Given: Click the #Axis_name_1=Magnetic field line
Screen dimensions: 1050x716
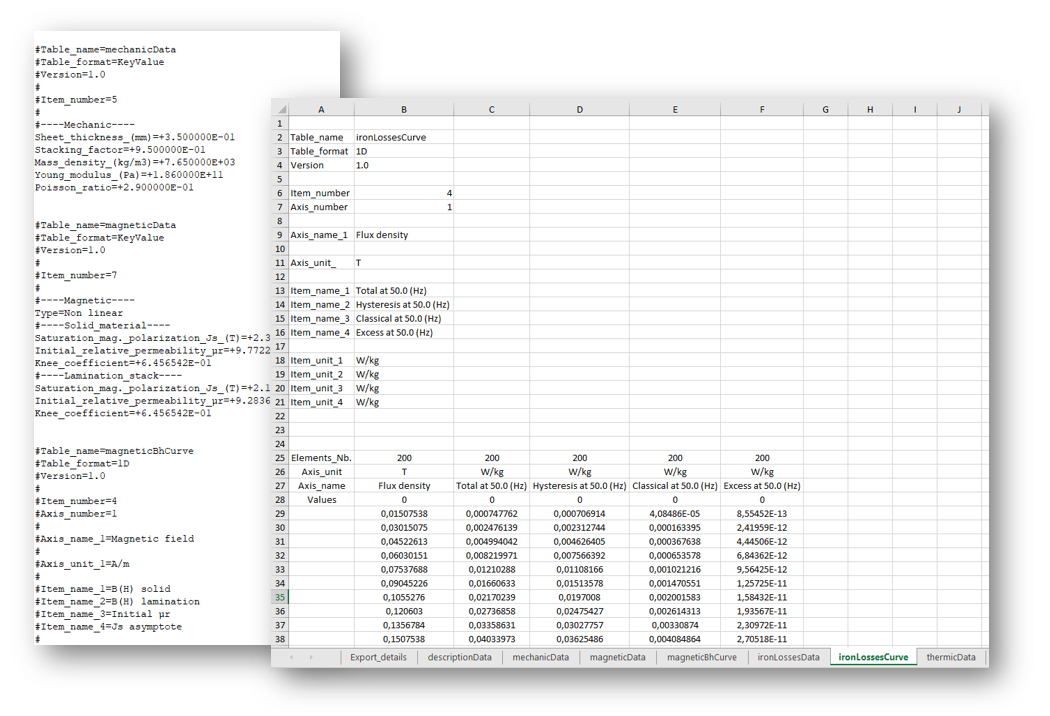Looking at the screenshot, I should coord(115,539).
